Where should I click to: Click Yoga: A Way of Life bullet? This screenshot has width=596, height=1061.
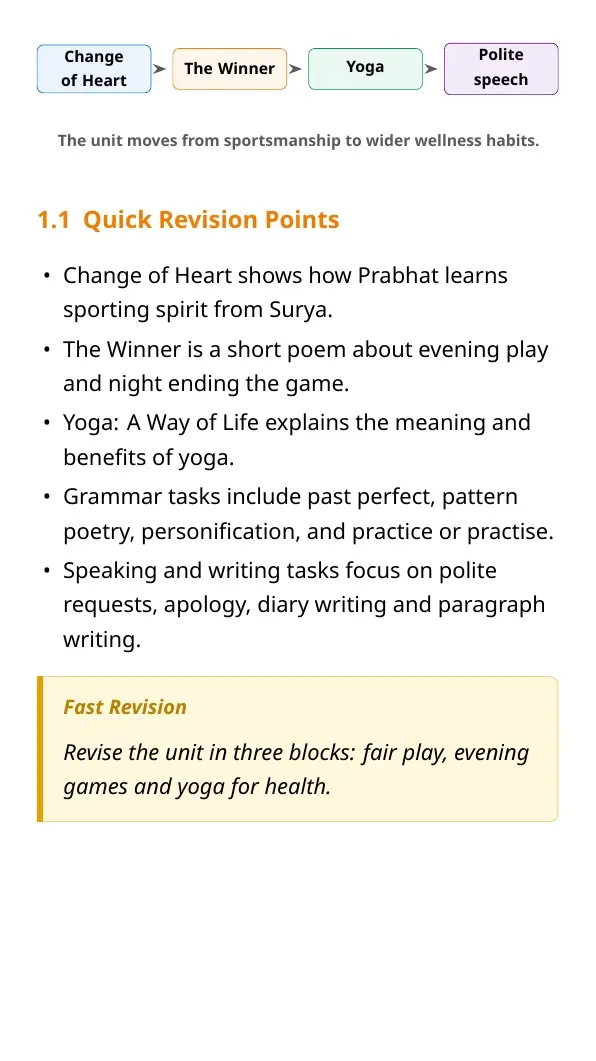[297, 440]
